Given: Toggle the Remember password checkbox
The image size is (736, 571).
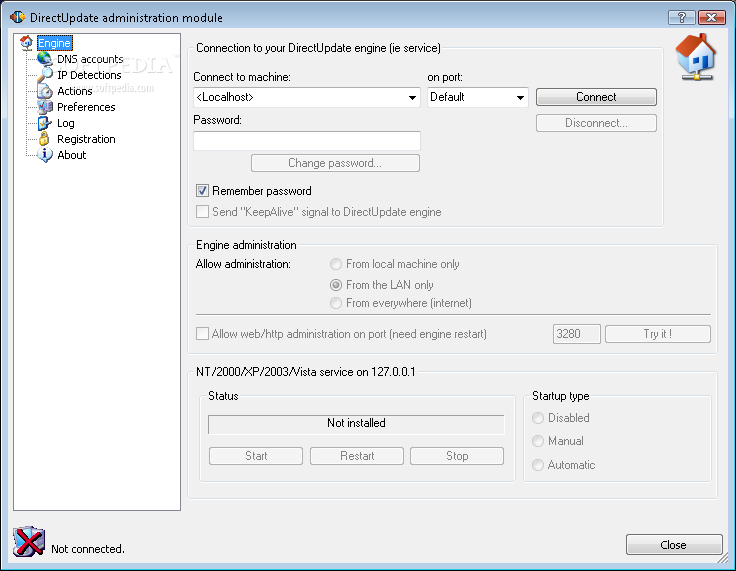Looking at the screenshot, I should pyautogui.click(x=202, y=191).
